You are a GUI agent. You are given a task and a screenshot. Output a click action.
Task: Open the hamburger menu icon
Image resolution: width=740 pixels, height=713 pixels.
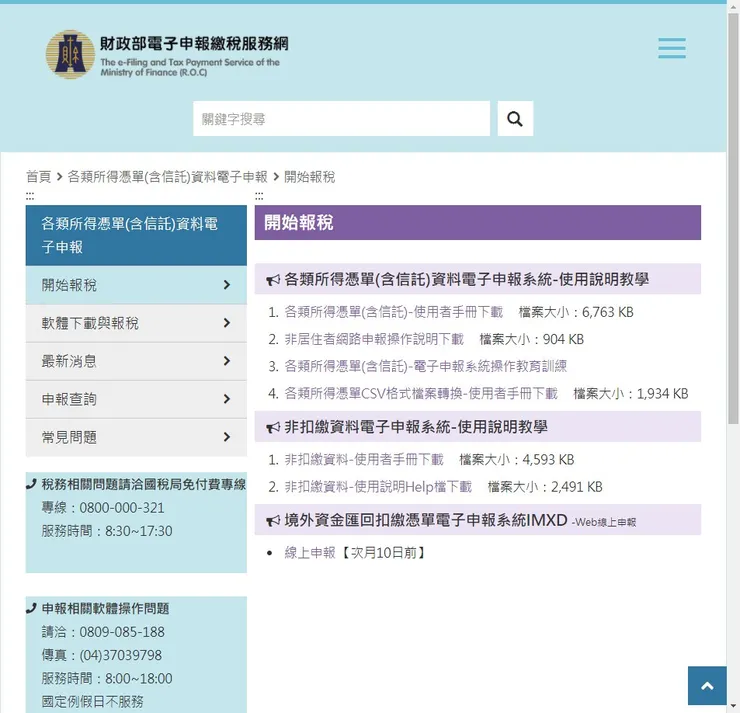[672, 48]
